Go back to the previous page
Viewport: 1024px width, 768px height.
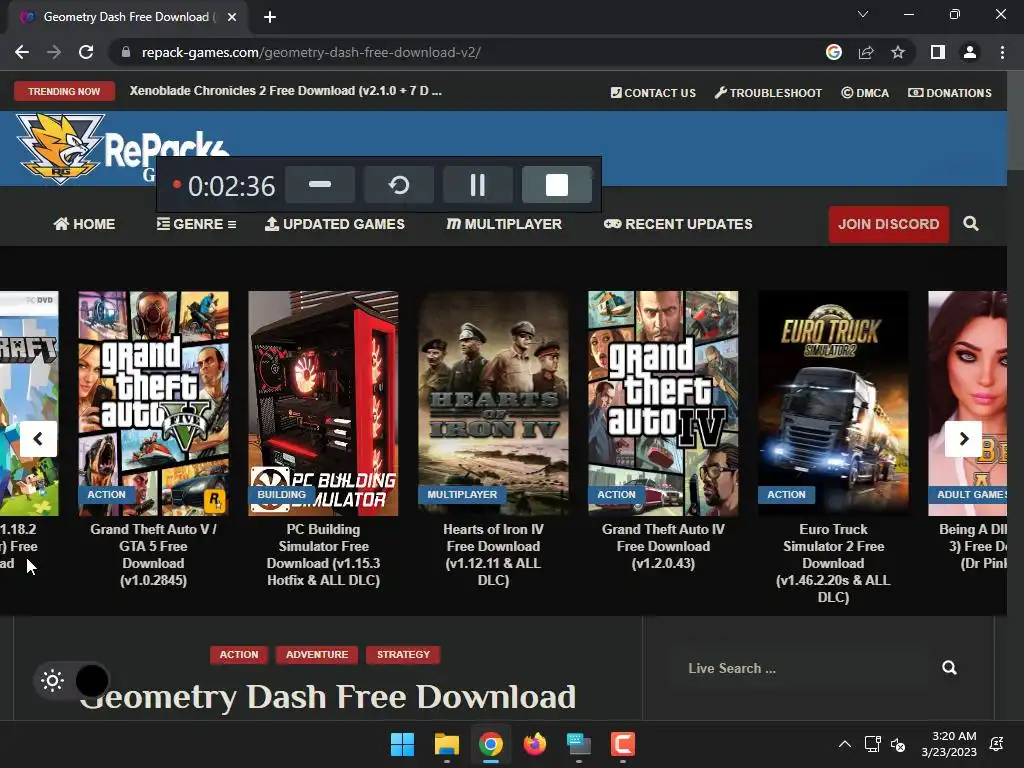point(22,52)
